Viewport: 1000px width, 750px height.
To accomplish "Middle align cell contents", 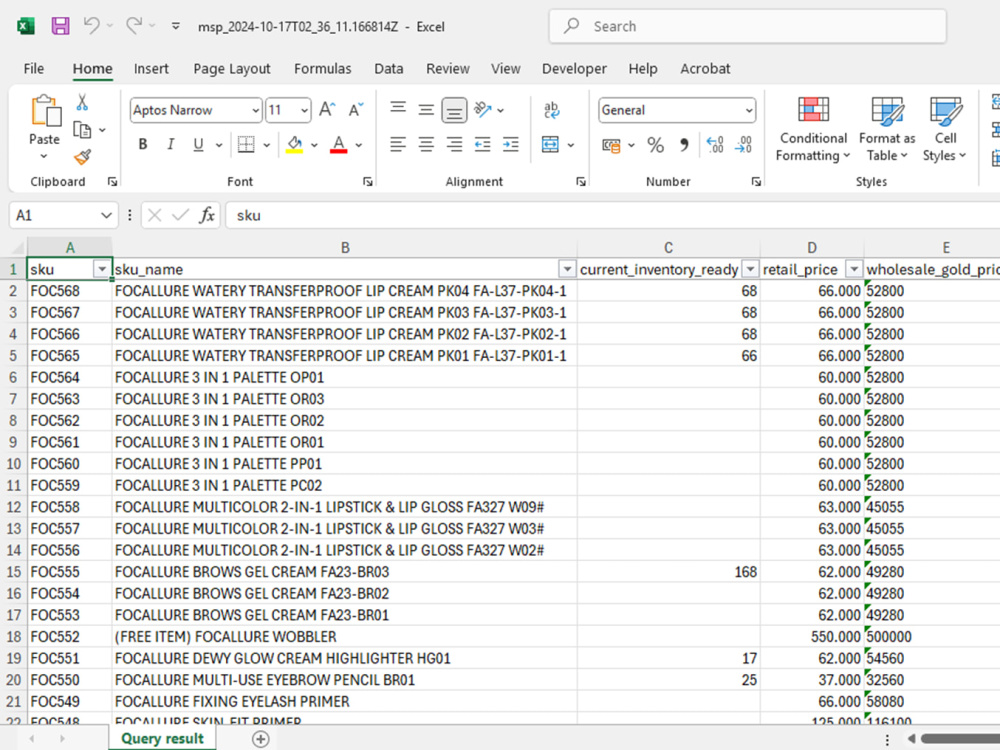I will [426, 110].
